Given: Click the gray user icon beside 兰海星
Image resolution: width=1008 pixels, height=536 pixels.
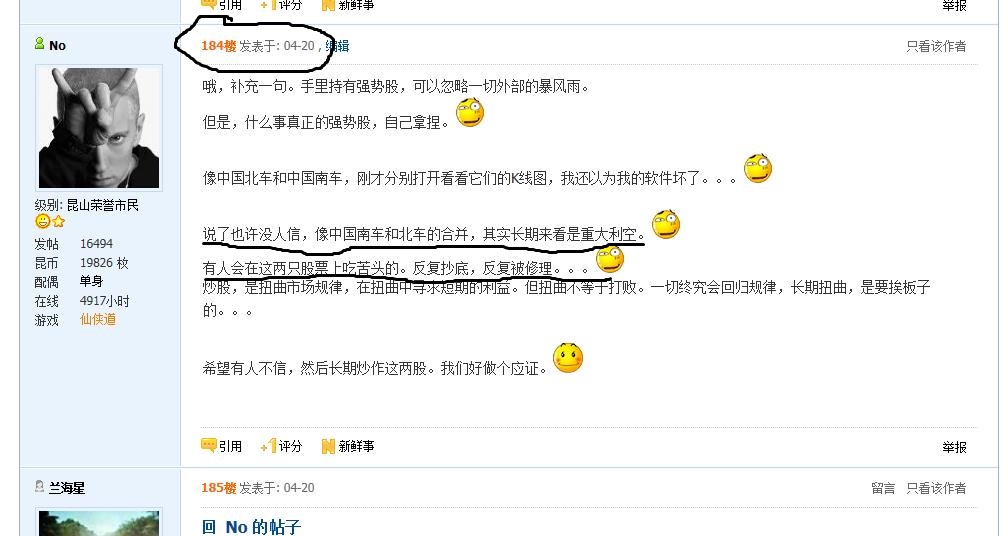Looking at the screenshot, I should click(x=39, y=487).
